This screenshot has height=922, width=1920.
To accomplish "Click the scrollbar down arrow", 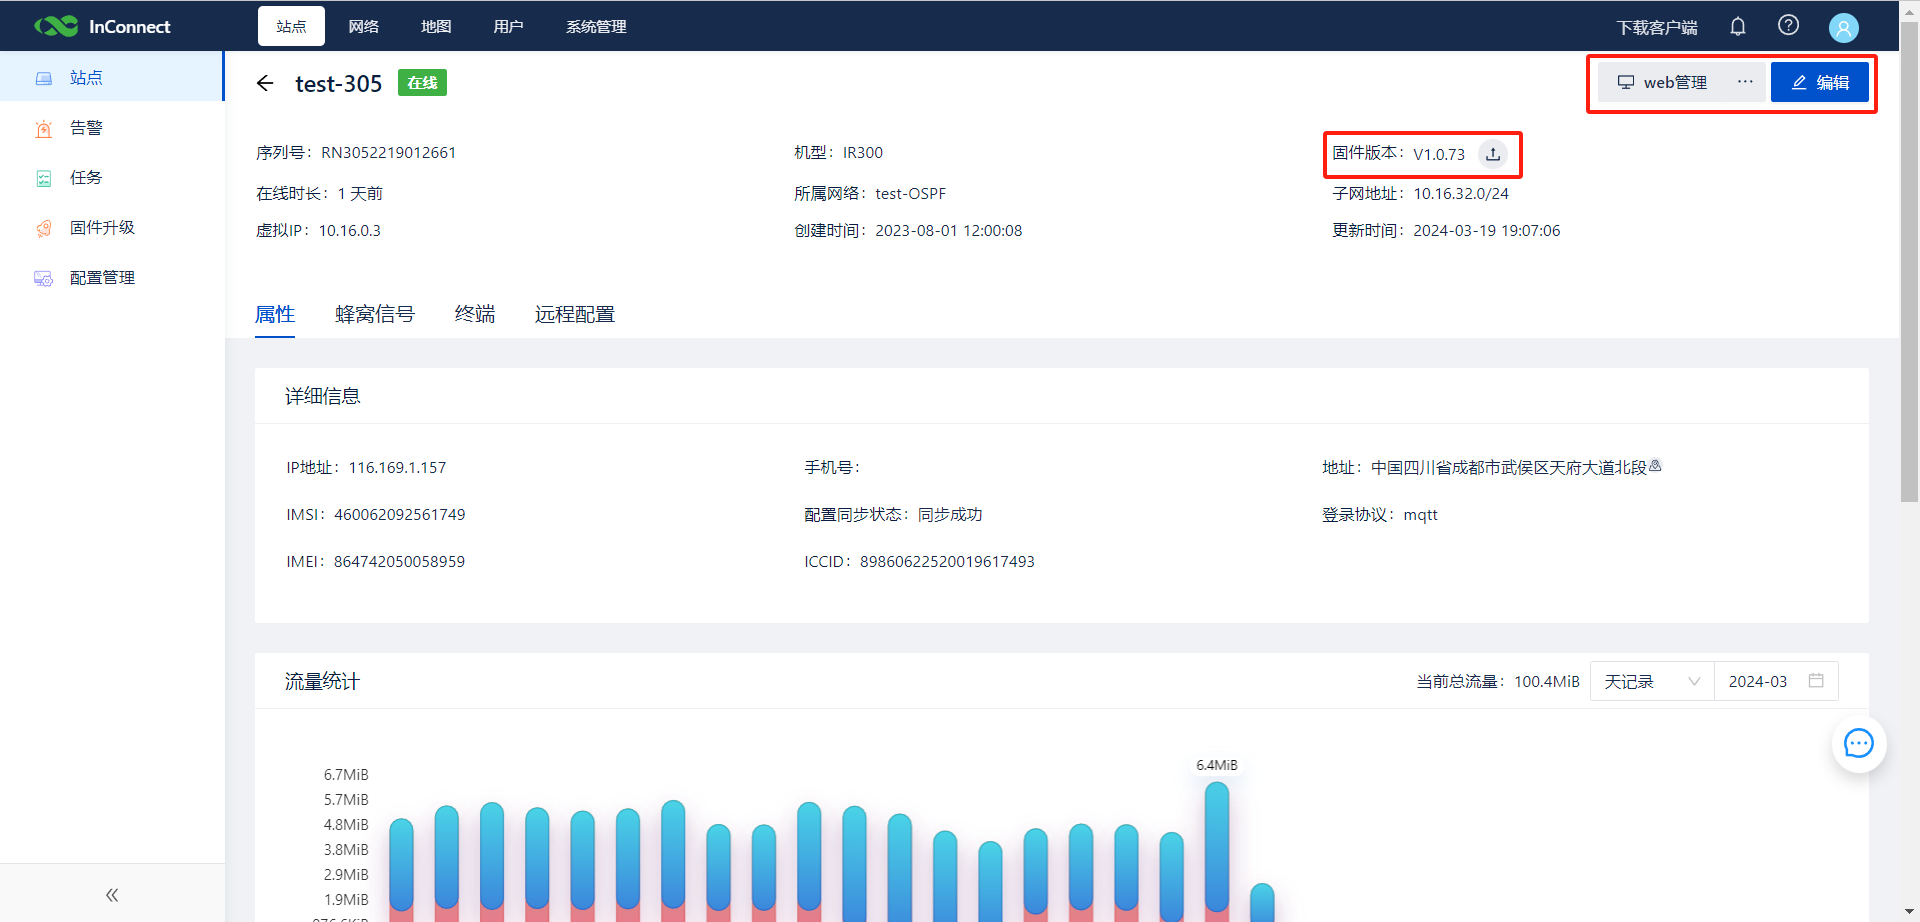I will [1910, 912].
